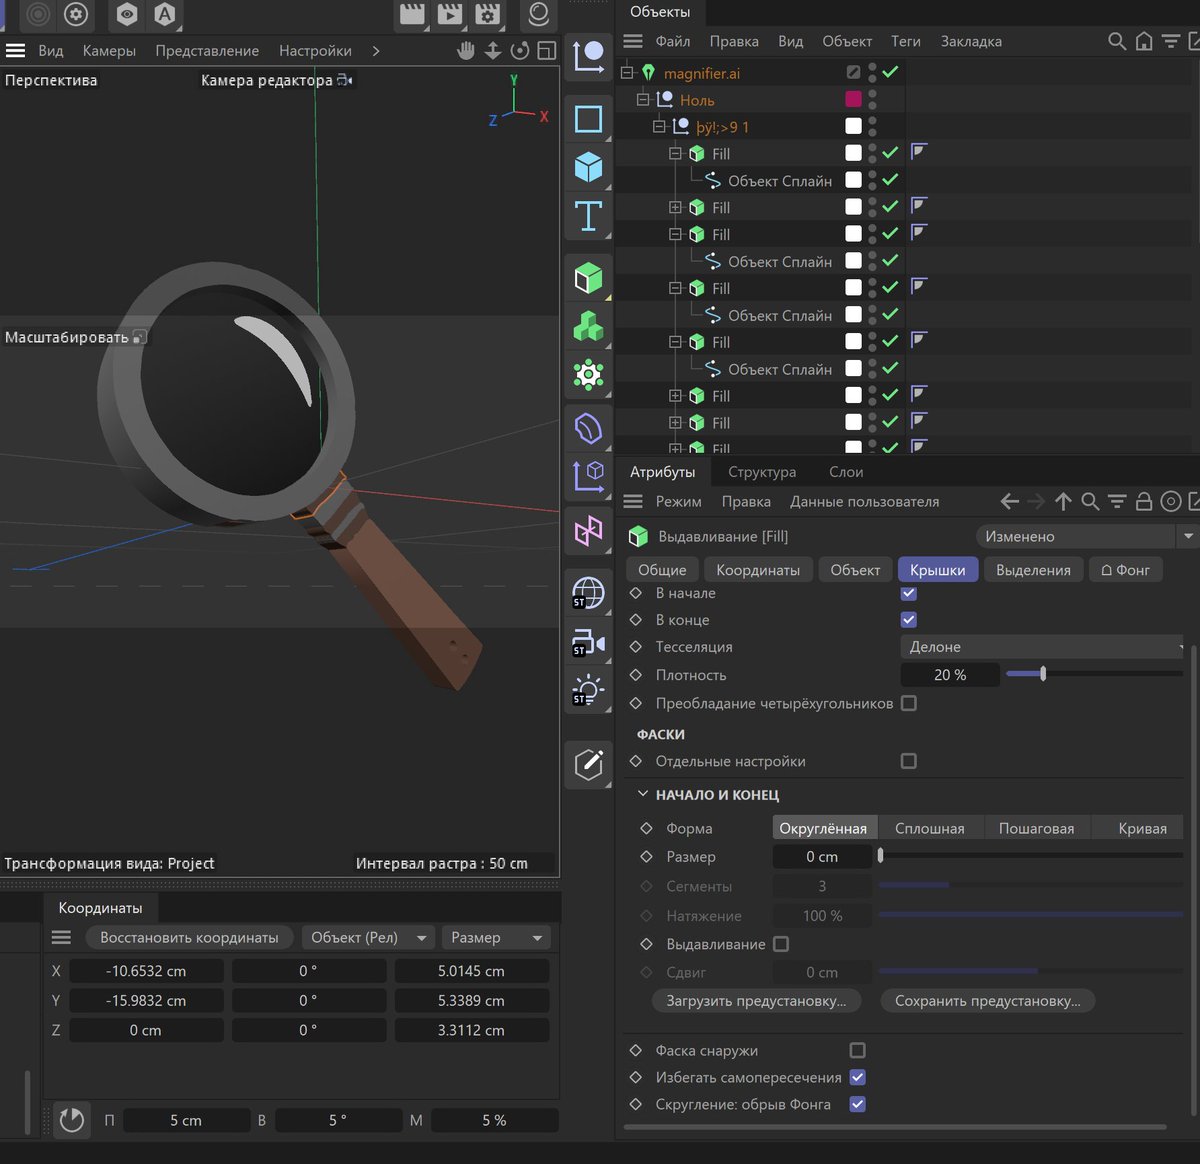
Task: Open the render to Picture Viewer icon
Action: pos(450,14)
